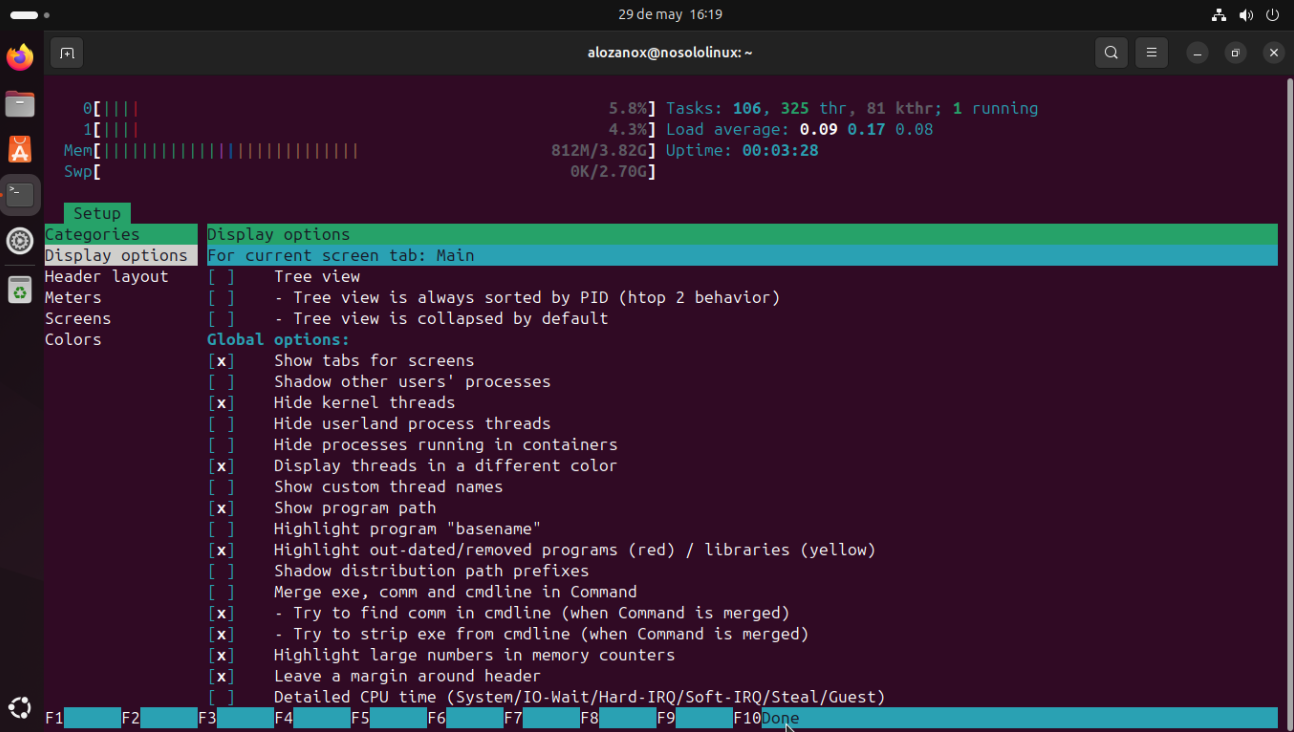Screen dimensions: 1294x732
Task: Enable the Tree view checkbox
Action: pos(221,277)
